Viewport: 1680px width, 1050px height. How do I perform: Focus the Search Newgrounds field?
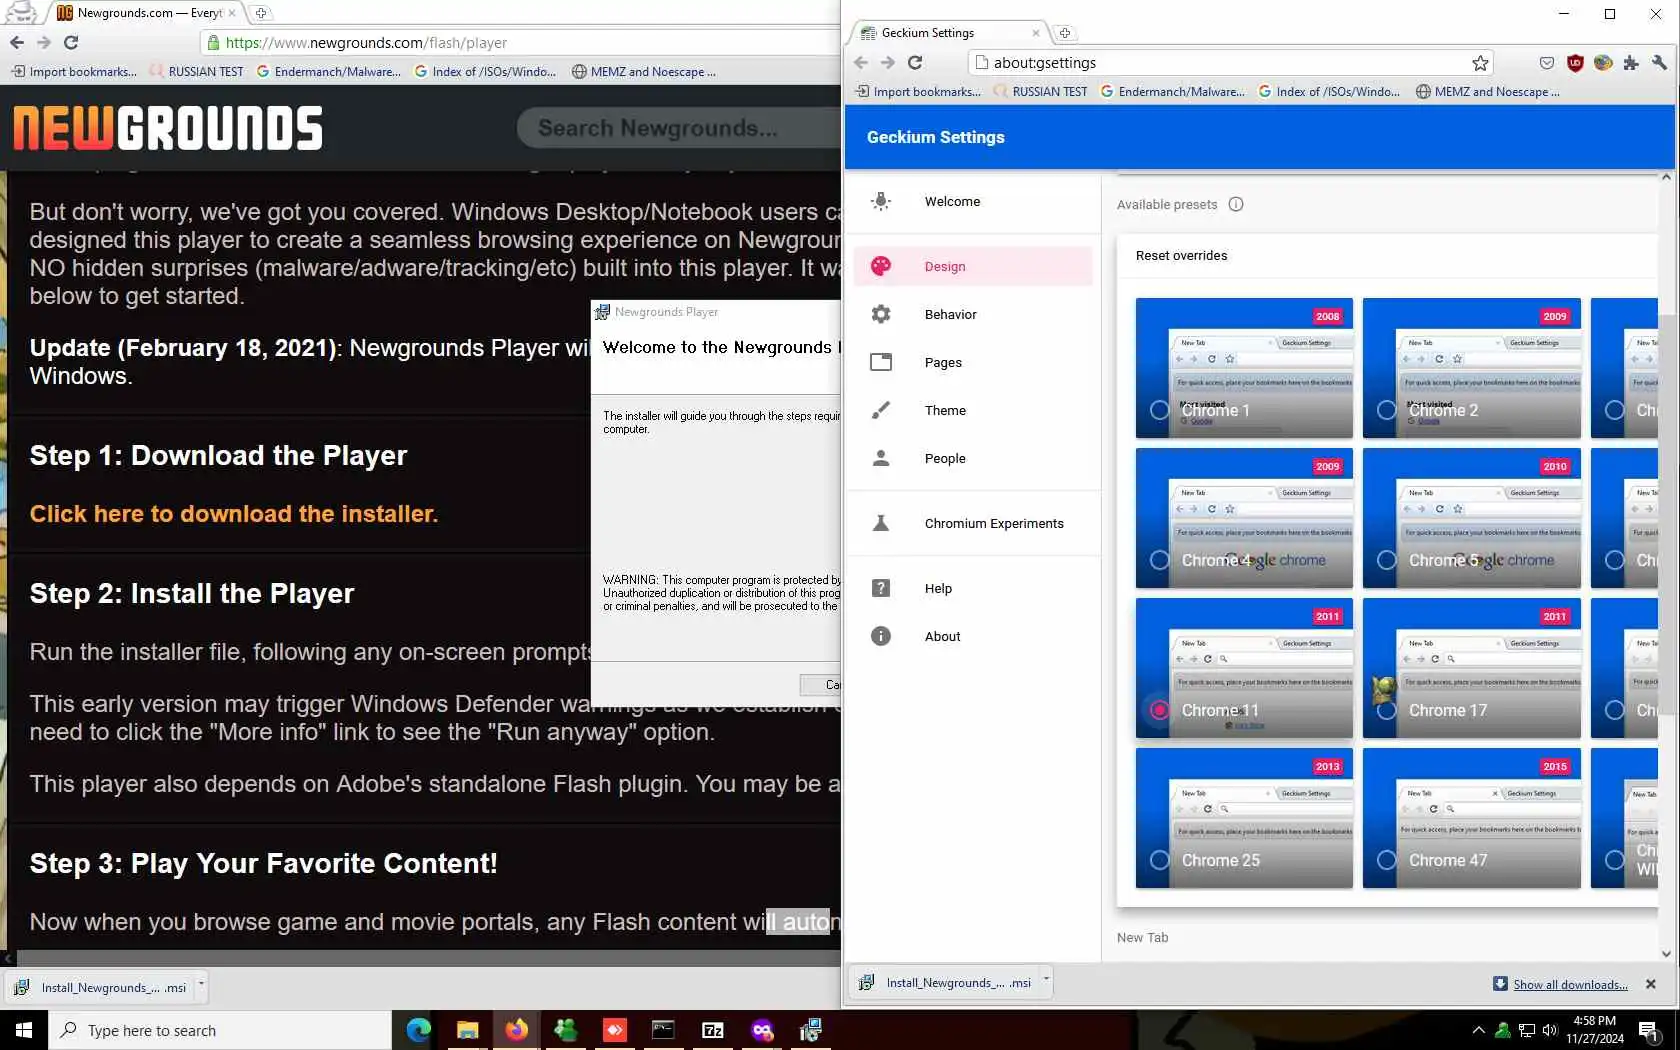678,128
